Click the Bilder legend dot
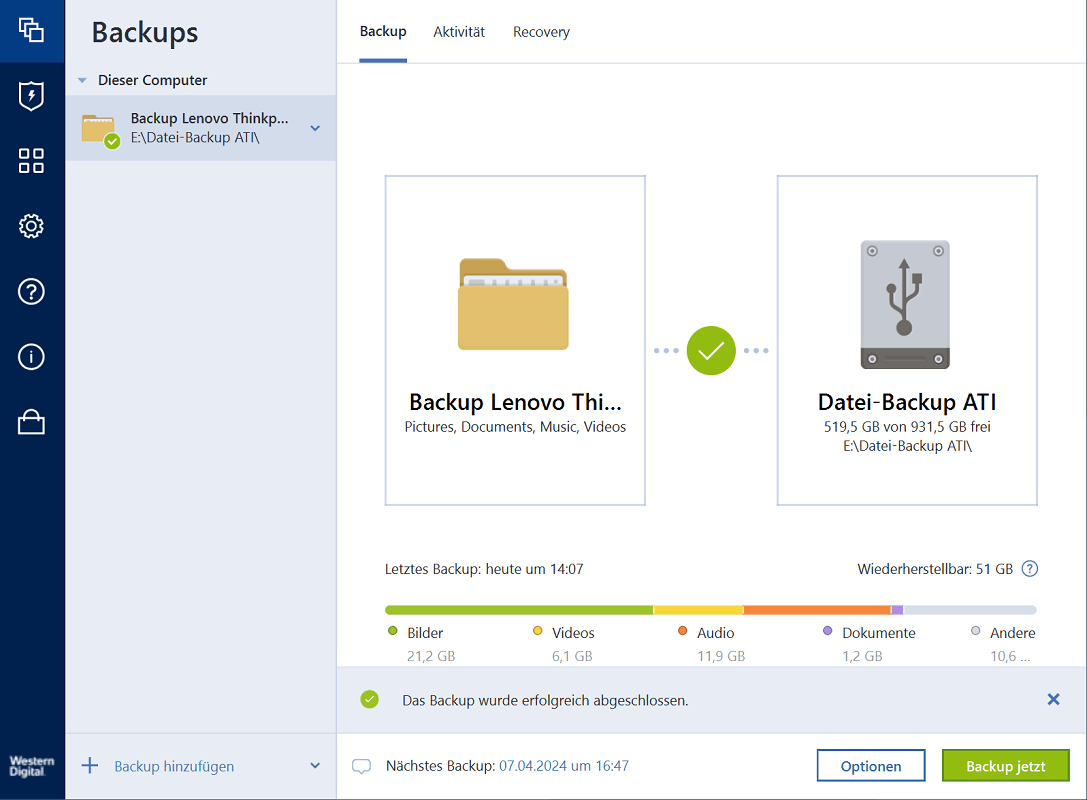Image resolution: width=1087 pixels, height=800 pixels. tap(392, 631)
